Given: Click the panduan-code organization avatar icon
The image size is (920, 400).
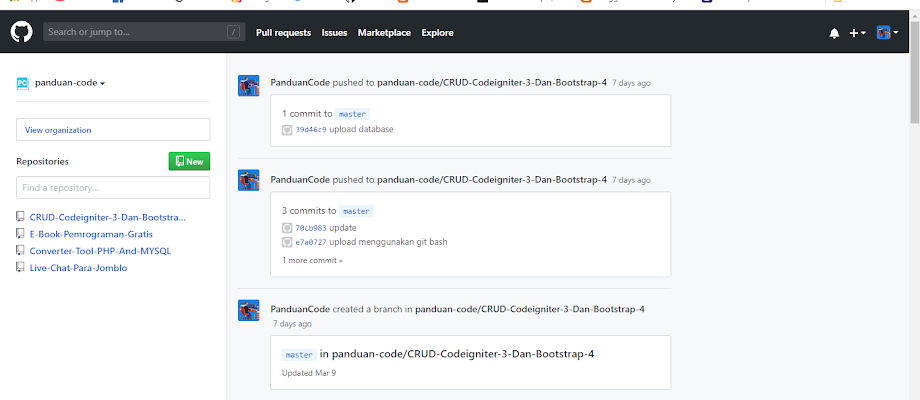Looking at the screenshot, I should click(x=22, y=83).
